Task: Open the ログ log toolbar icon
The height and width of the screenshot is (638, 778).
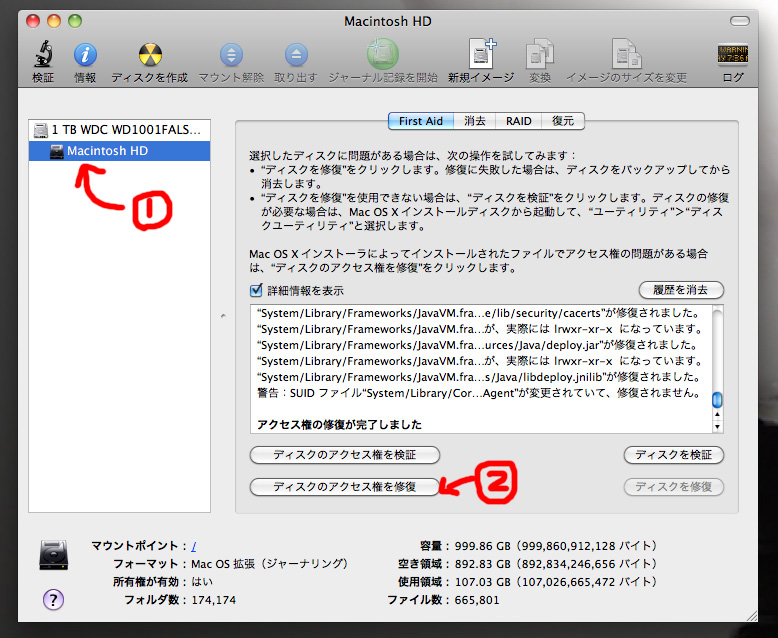Action: [733, 55]
